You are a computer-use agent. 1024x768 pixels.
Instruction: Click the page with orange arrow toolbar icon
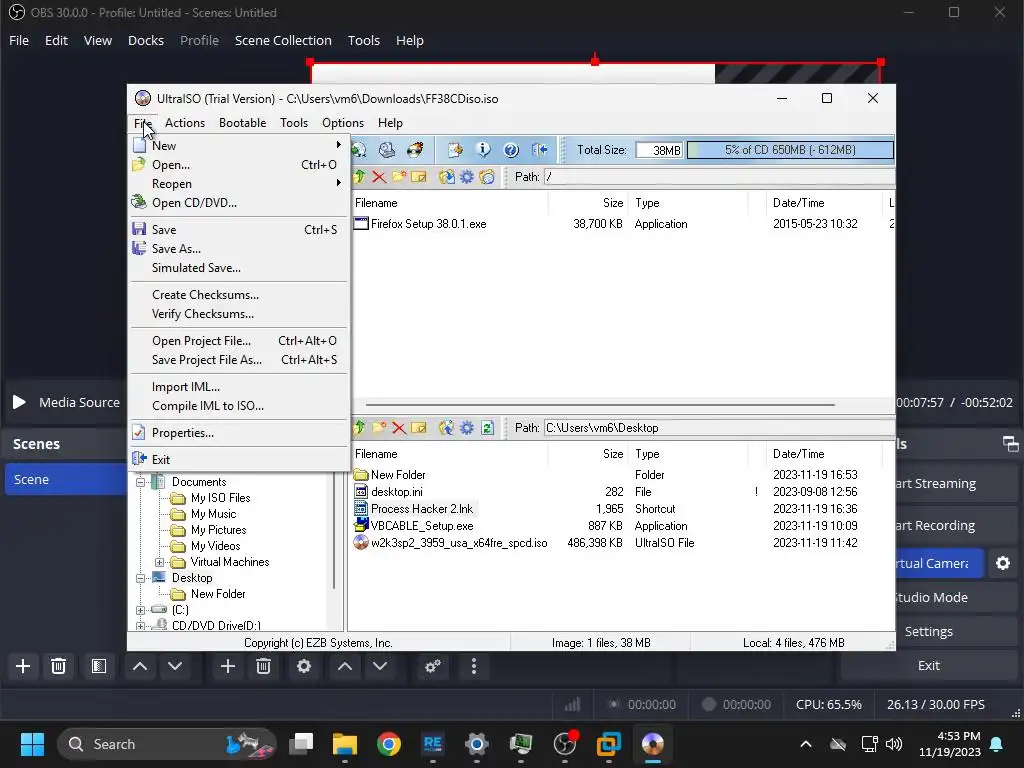click(455, 150)
